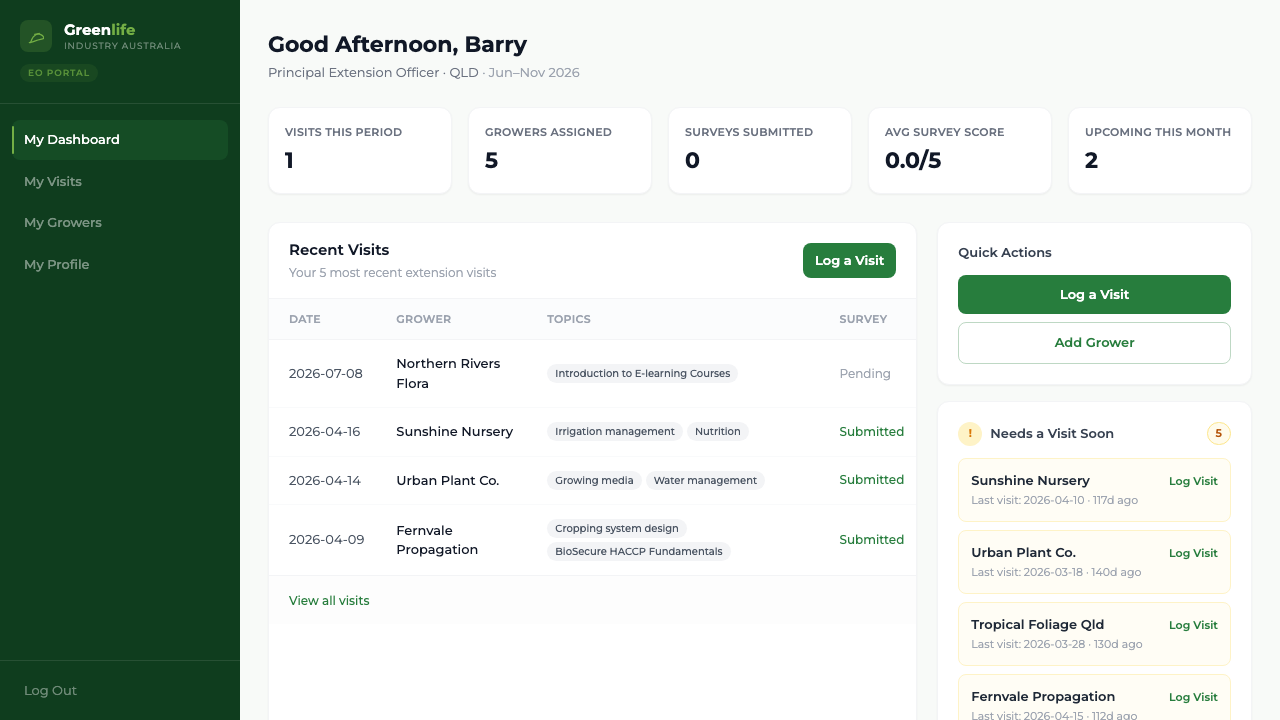Open My Profile page
1280x720 pixels.
pos(120,265)
